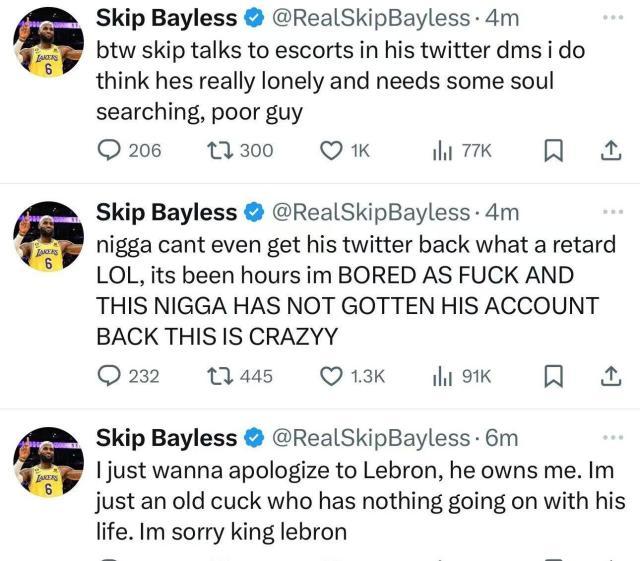Image resolution: width=640 pixels, height=561 pixels.
Task: Open profile picture on the 6m tweet
Action: point(49,462)
